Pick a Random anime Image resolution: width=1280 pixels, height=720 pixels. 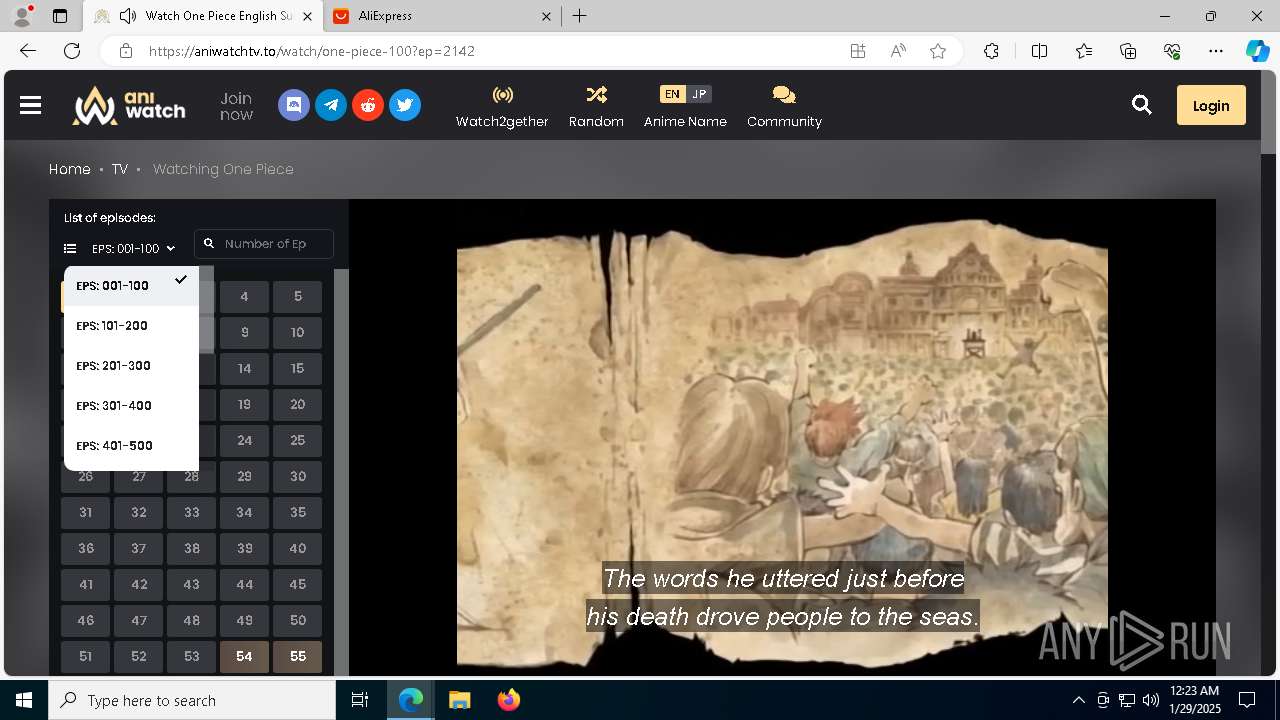[x=596, y=106]
